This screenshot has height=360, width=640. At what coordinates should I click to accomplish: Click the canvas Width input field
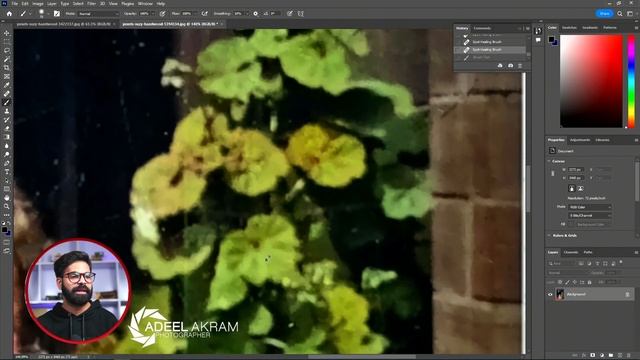pos(576,169)
